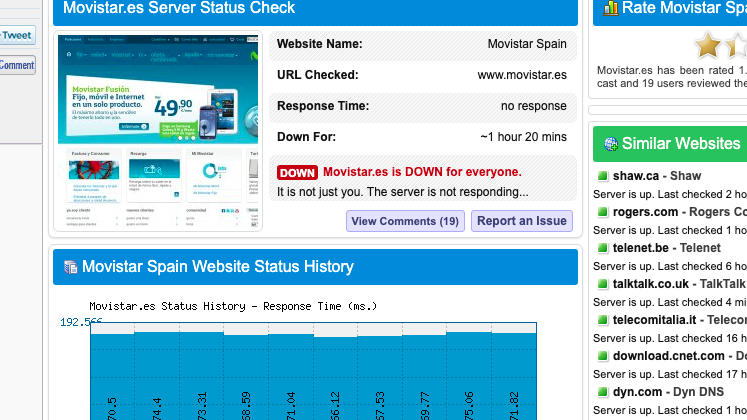
Task: Open the shaw.ca link
Action: pos(636,176)
